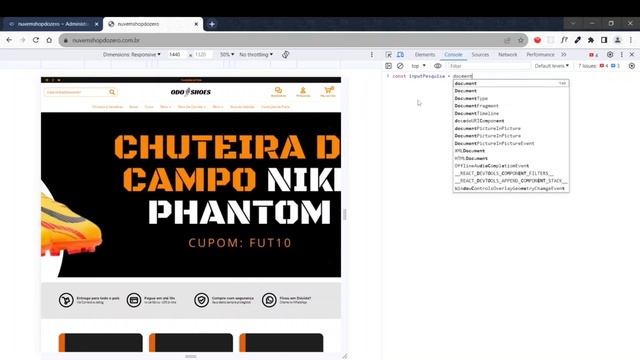The image size is (640, 360).
Task: Clear console with the ban icon
Action: 400,66
